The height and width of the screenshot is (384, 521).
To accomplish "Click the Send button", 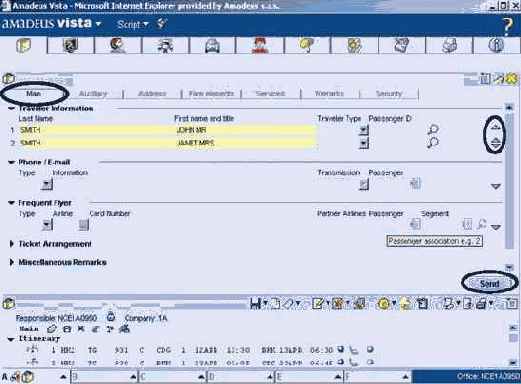I will click(x=489, y=284).
